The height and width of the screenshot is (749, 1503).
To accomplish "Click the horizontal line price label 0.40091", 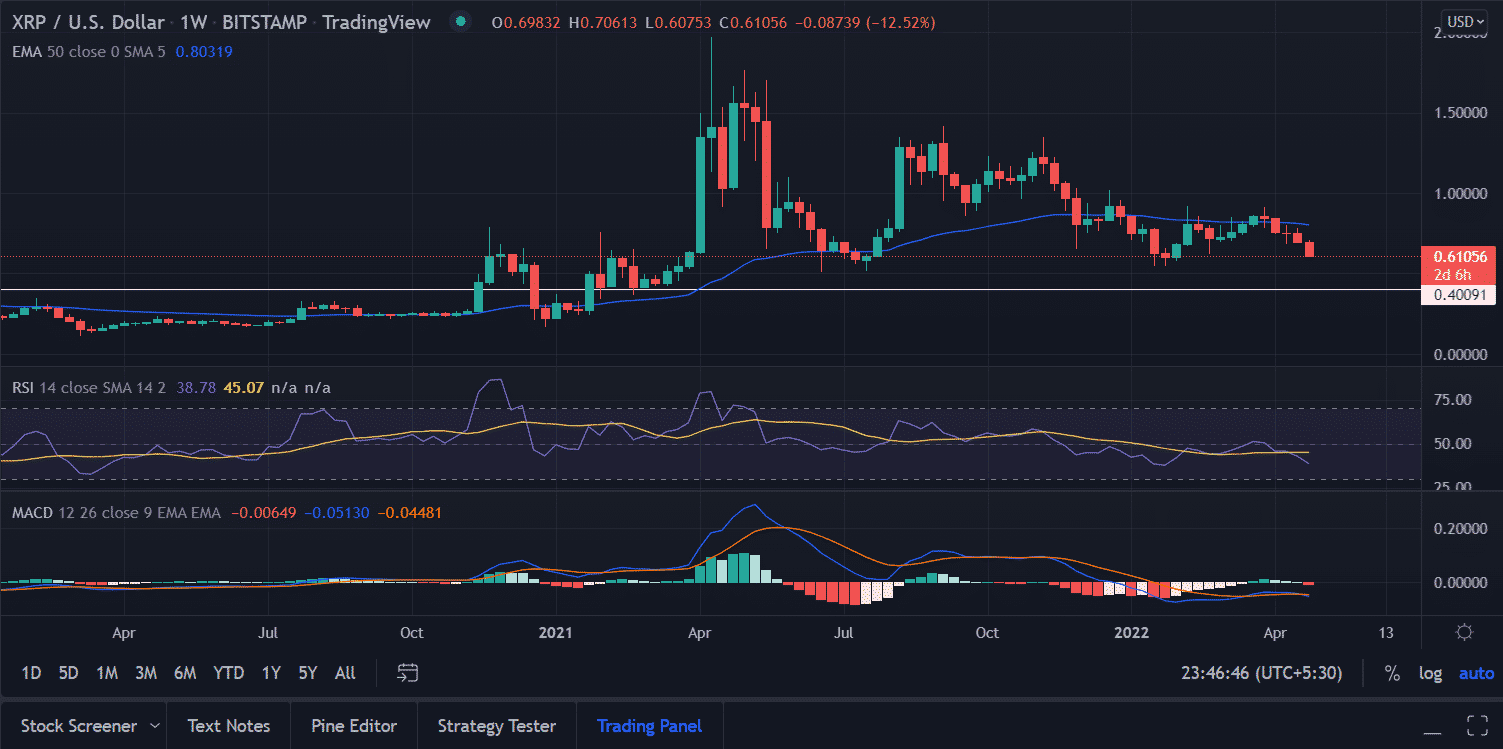I will 1461,295.
